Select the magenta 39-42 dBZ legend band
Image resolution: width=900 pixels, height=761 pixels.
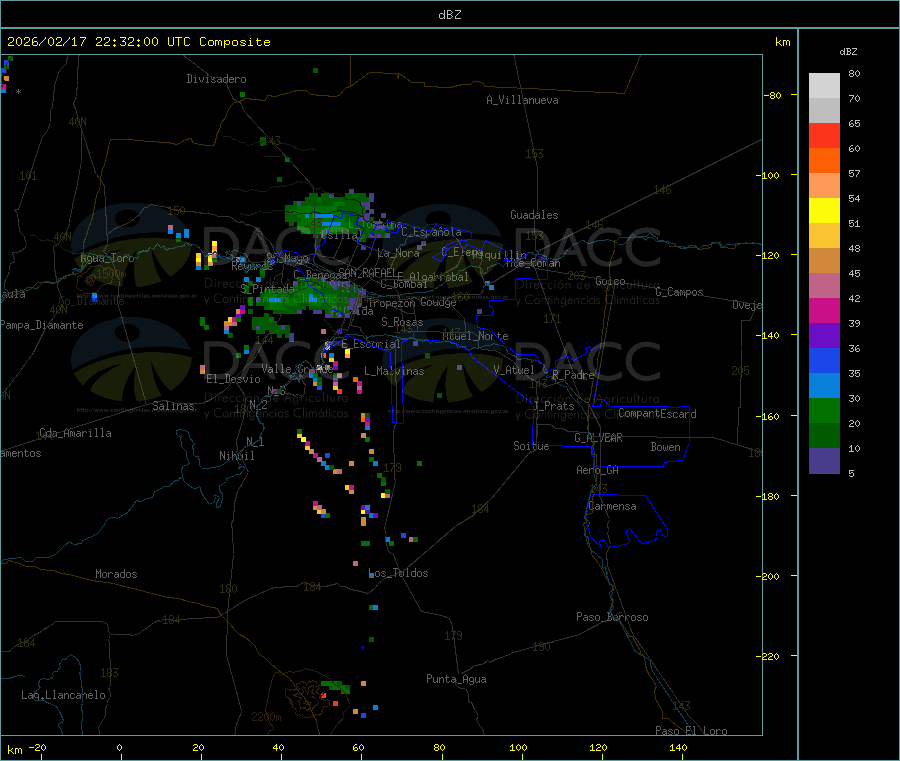[824, 310]
